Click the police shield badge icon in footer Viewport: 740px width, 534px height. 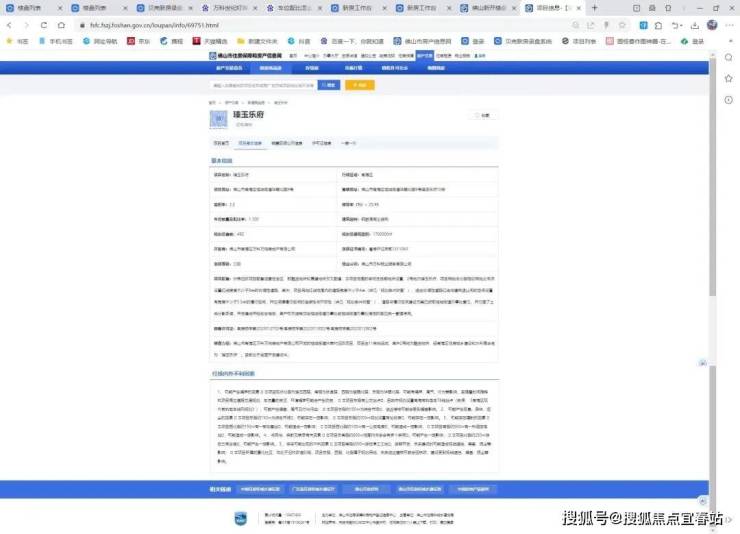[241, 518]
